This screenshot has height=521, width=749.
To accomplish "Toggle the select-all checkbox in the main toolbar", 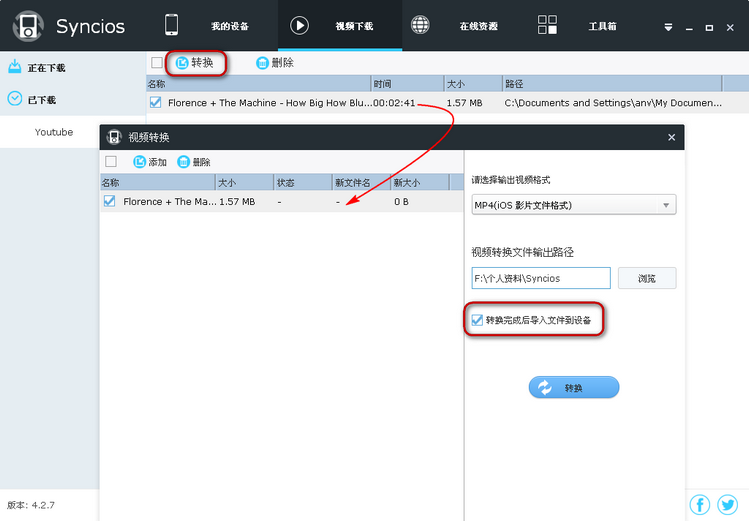I will (x=157, y=63).
